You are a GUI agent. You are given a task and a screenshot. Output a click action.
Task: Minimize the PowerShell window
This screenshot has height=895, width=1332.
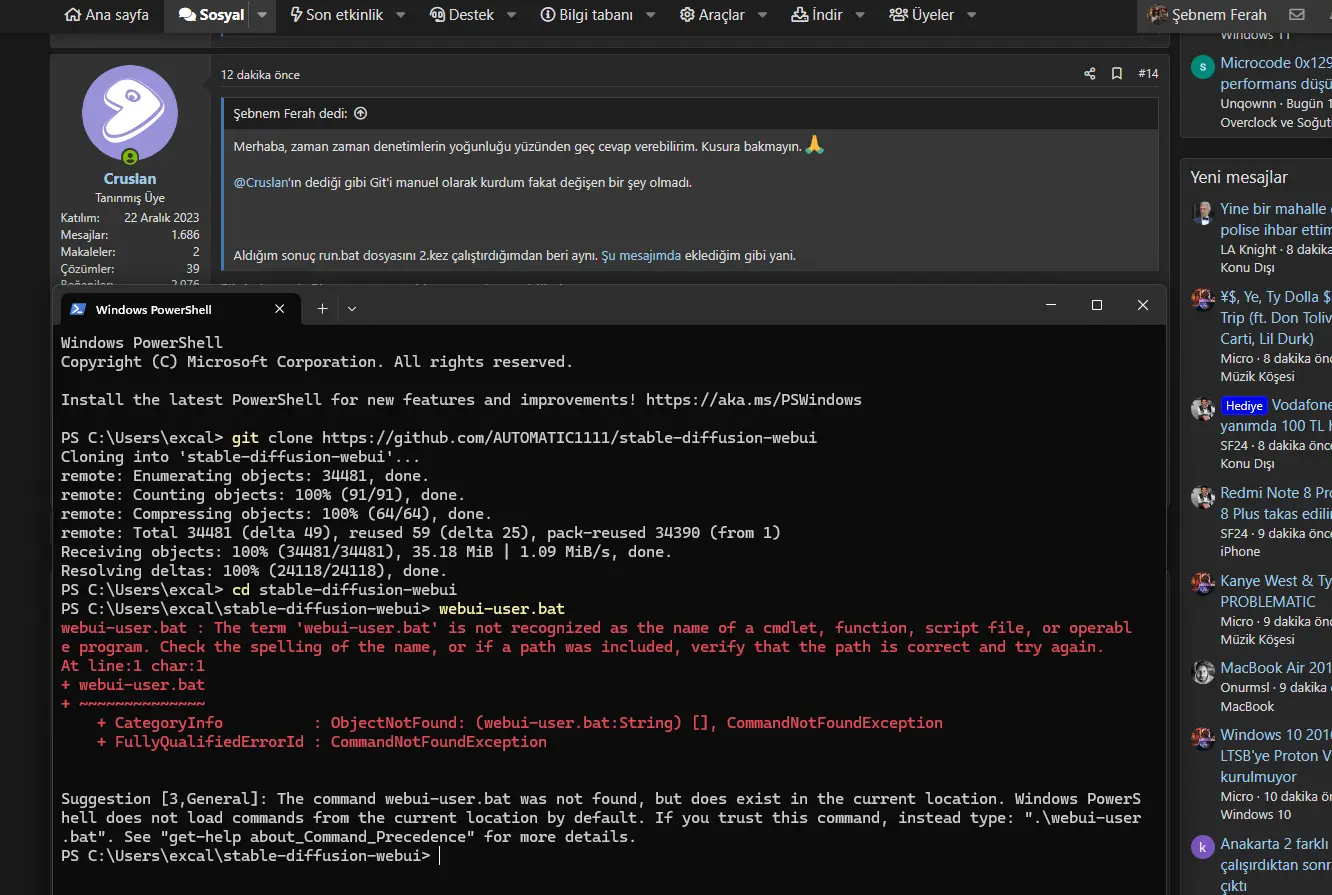point(1050,305)
